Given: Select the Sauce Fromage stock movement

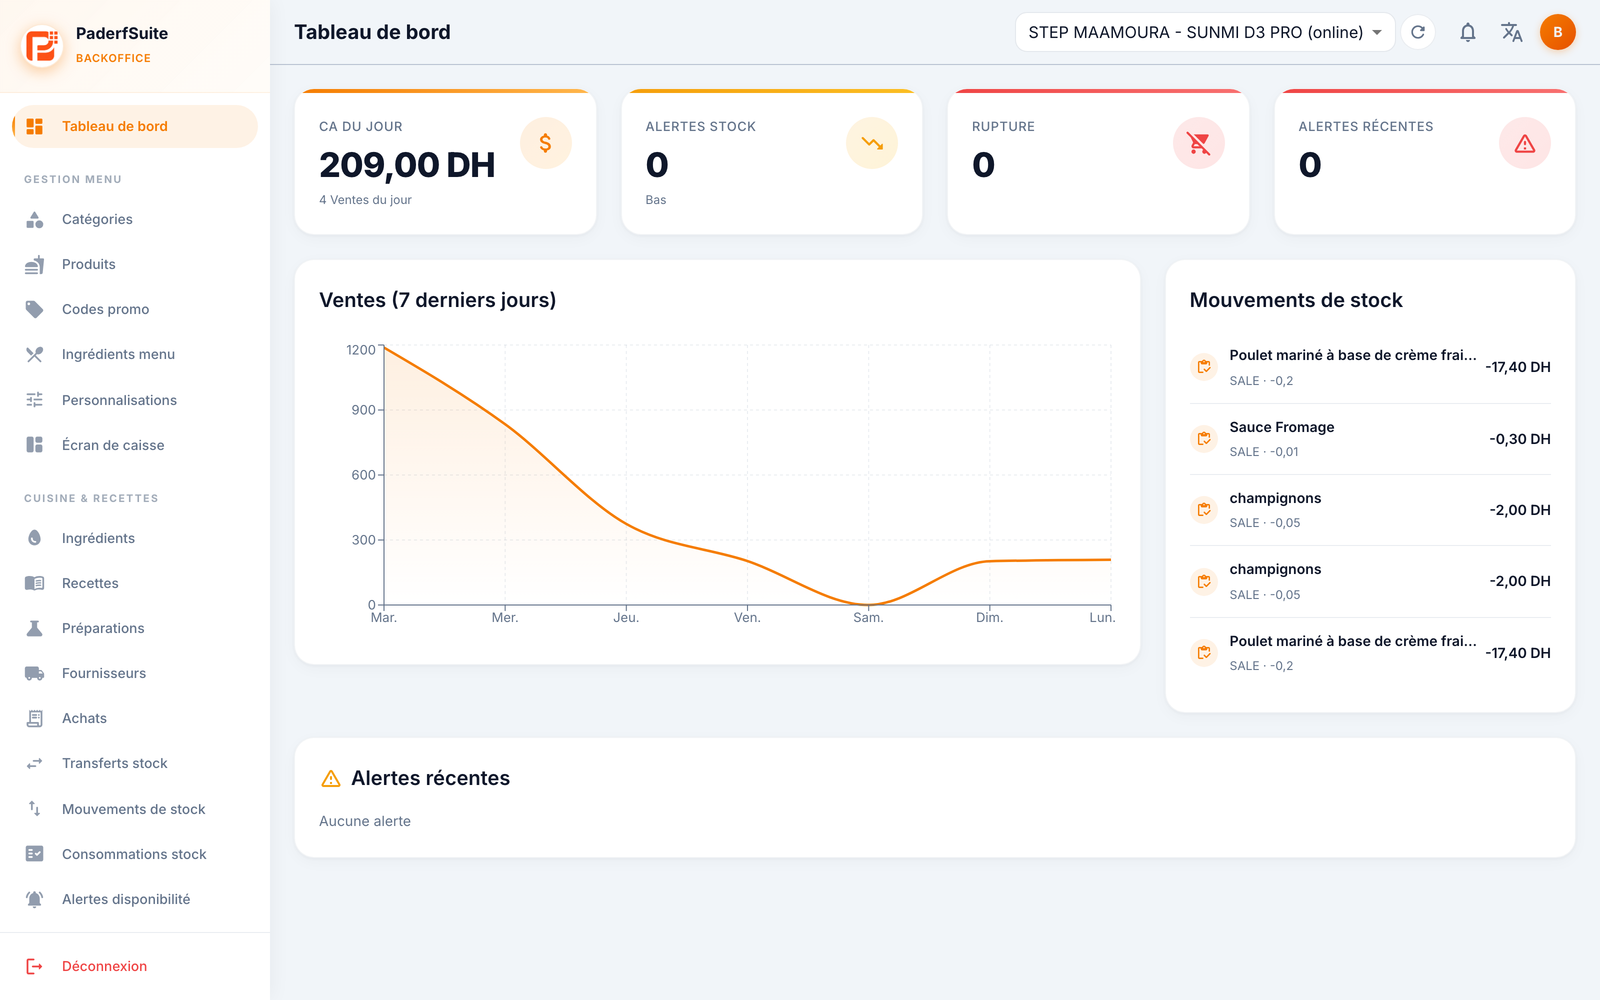Looking at the screenshot, I should coord(1370,439).
